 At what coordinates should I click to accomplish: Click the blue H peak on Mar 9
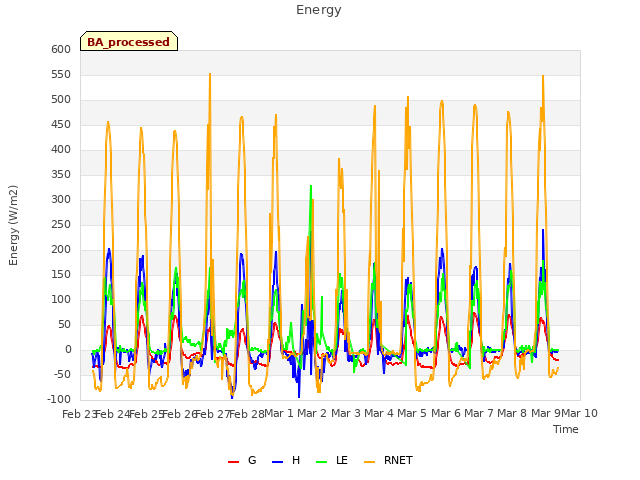pos(543,230)
